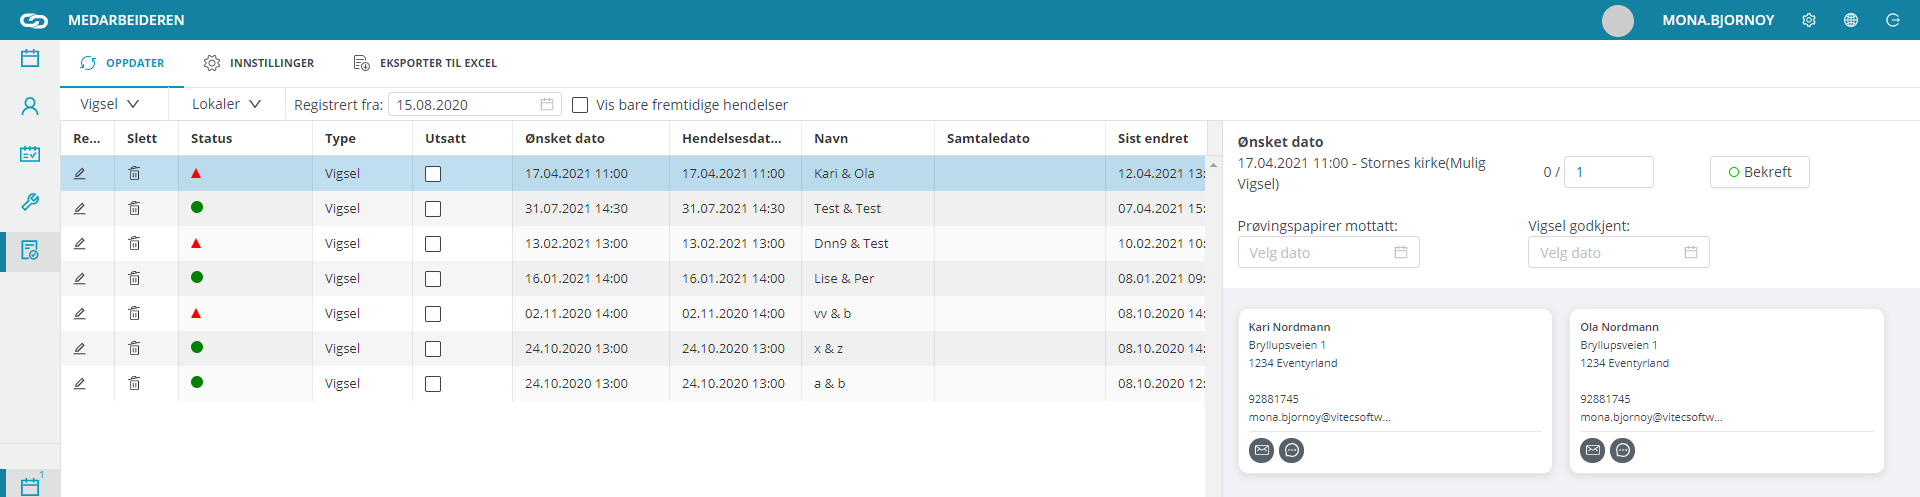This screenshot has width=1920, height=497.
Task: Sort by Navn column header
Action: click(867, 139)
